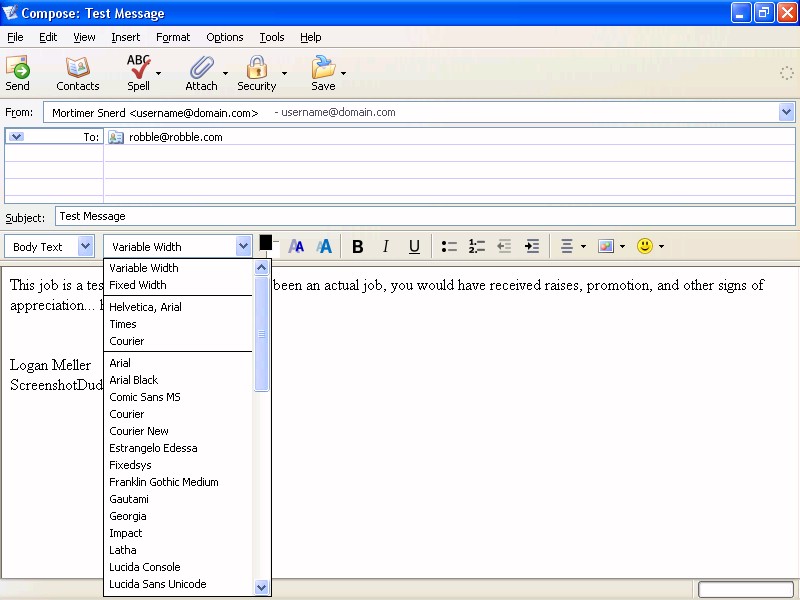
Task: Open the Help menu
Action: click(x=311, y=37)
